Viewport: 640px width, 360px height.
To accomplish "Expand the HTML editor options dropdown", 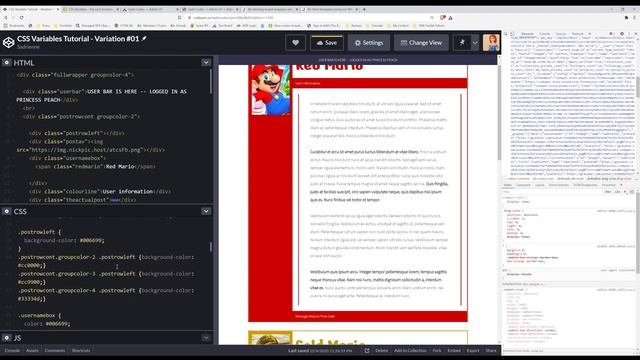I will (206, 62).
